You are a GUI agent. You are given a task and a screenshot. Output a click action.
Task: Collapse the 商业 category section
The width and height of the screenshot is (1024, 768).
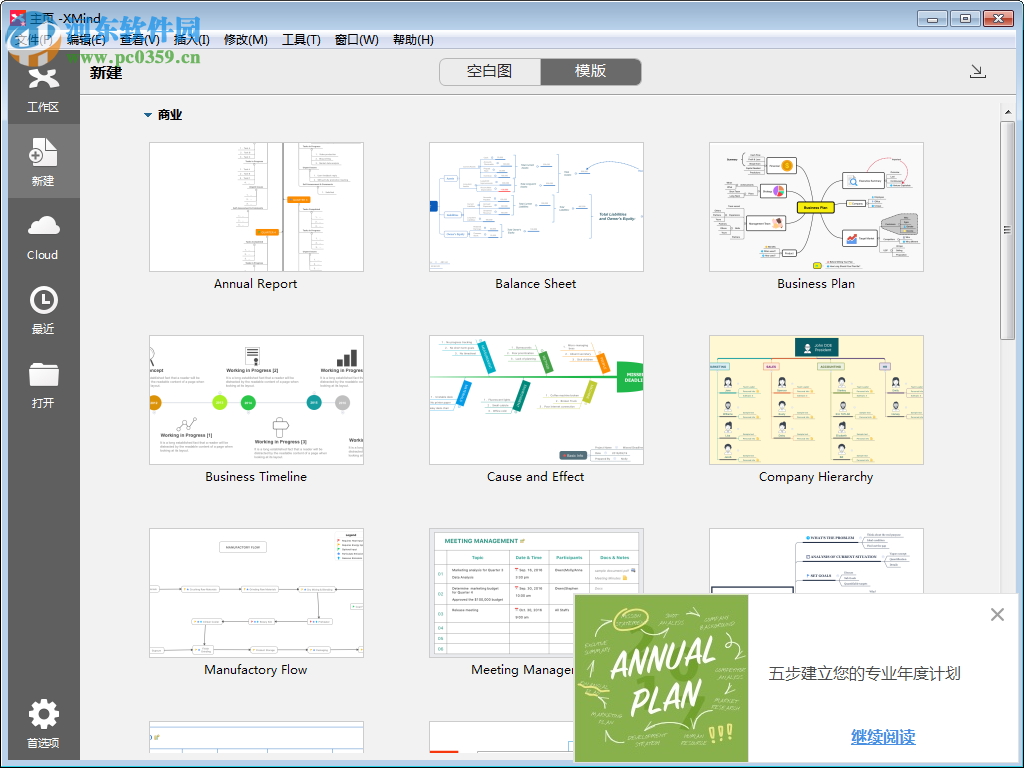click(148, 115)
